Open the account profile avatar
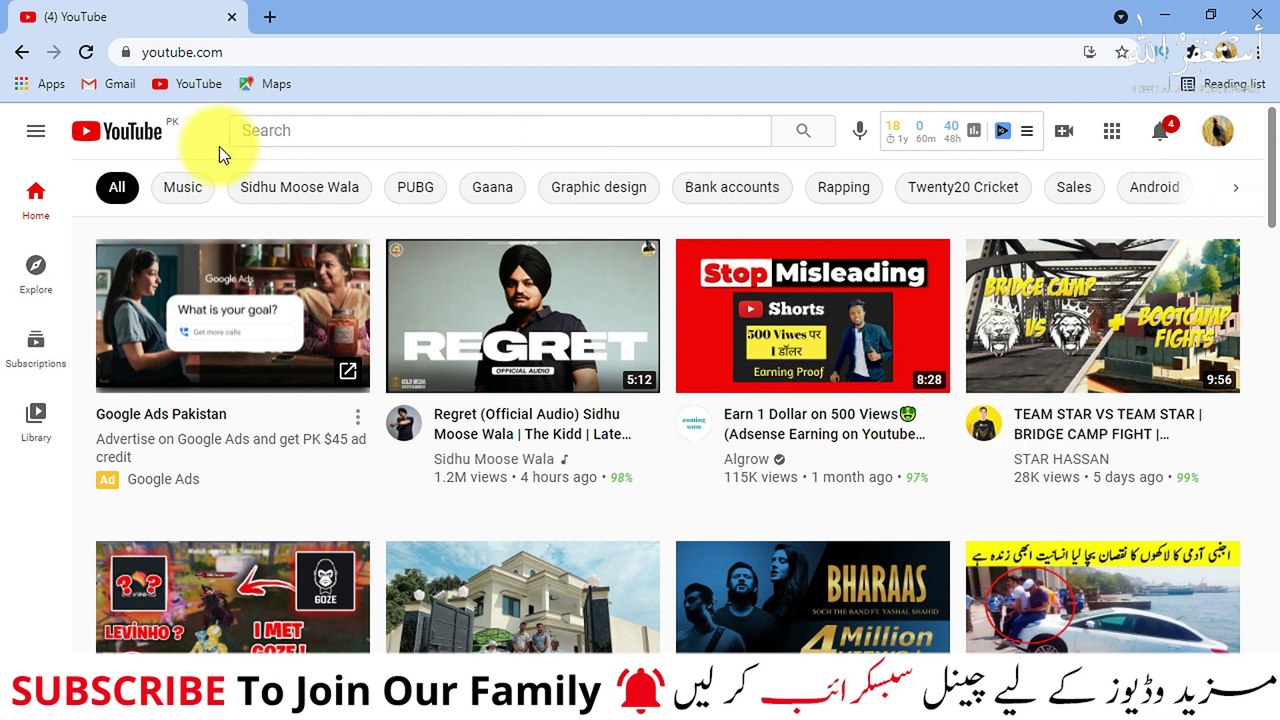The width and height of the screenshot is (1280, 720). [1218, 131]
